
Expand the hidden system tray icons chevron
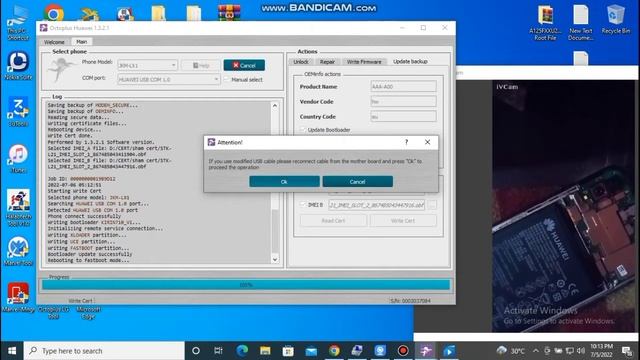[x=536, y=351]
